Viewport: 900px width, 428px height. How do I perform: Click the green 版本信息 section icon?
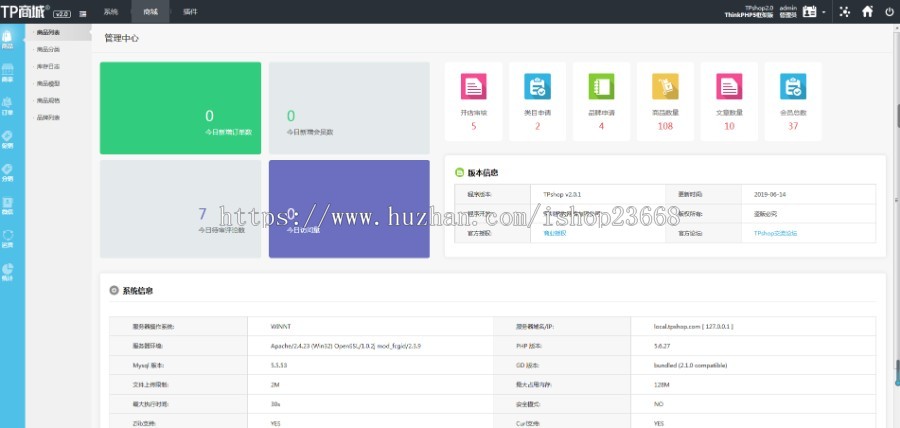point(459,173)
